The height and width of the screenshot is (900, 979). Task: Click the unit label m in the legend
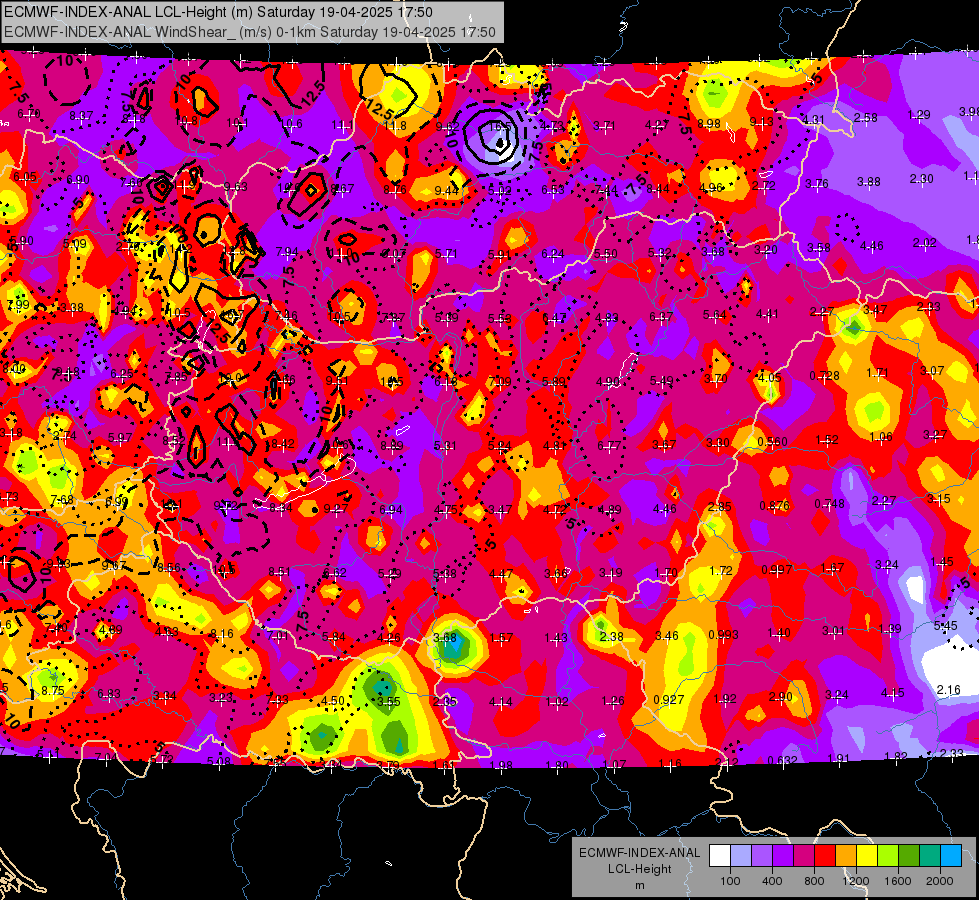(x=639, y=886)
